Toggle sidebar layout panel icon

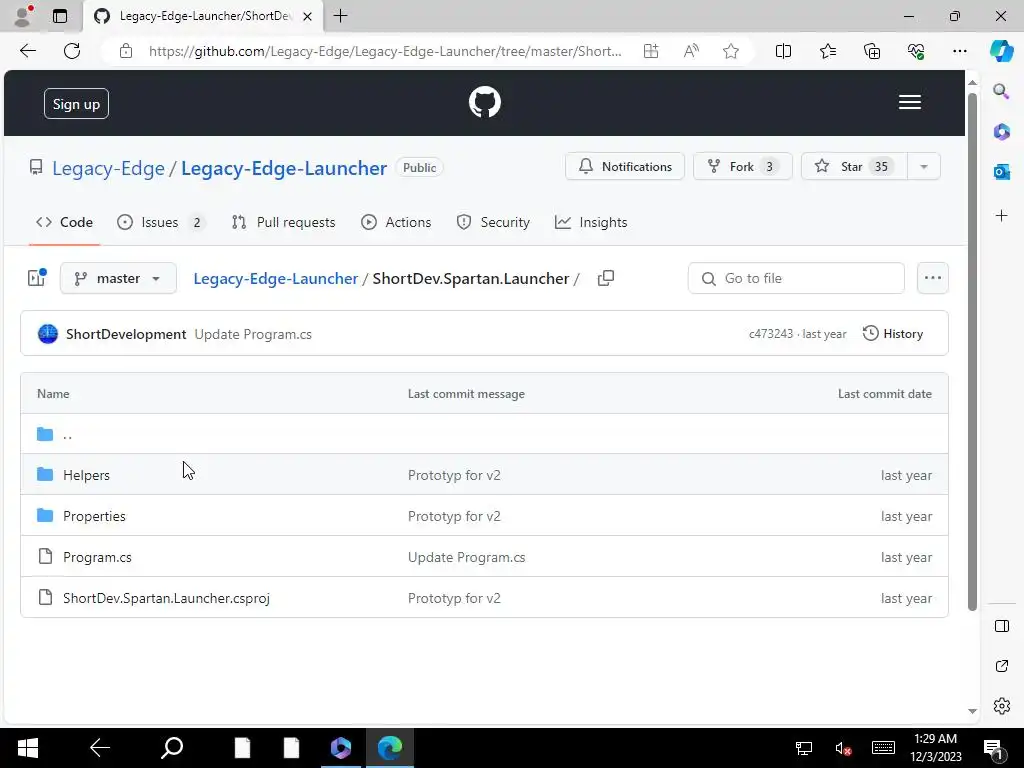point(1001,626)
